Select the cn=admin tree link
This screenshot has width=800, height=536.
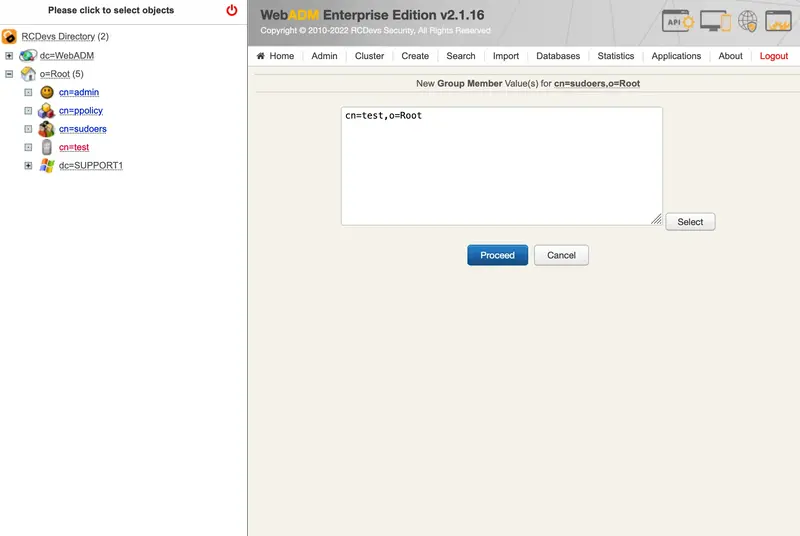pos(79,92)
